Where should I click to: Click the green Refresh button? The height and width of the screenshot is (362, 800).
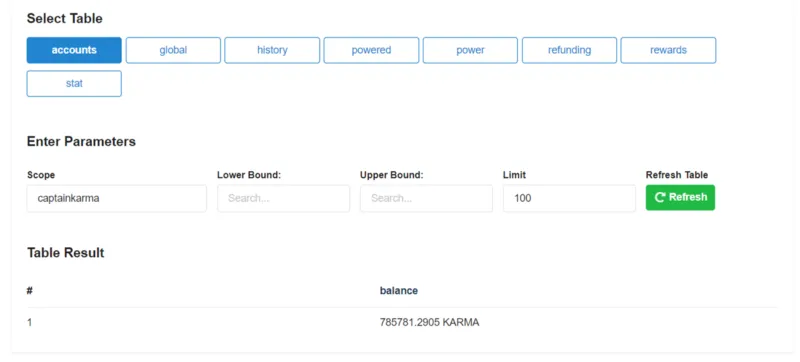click(680, 197)
